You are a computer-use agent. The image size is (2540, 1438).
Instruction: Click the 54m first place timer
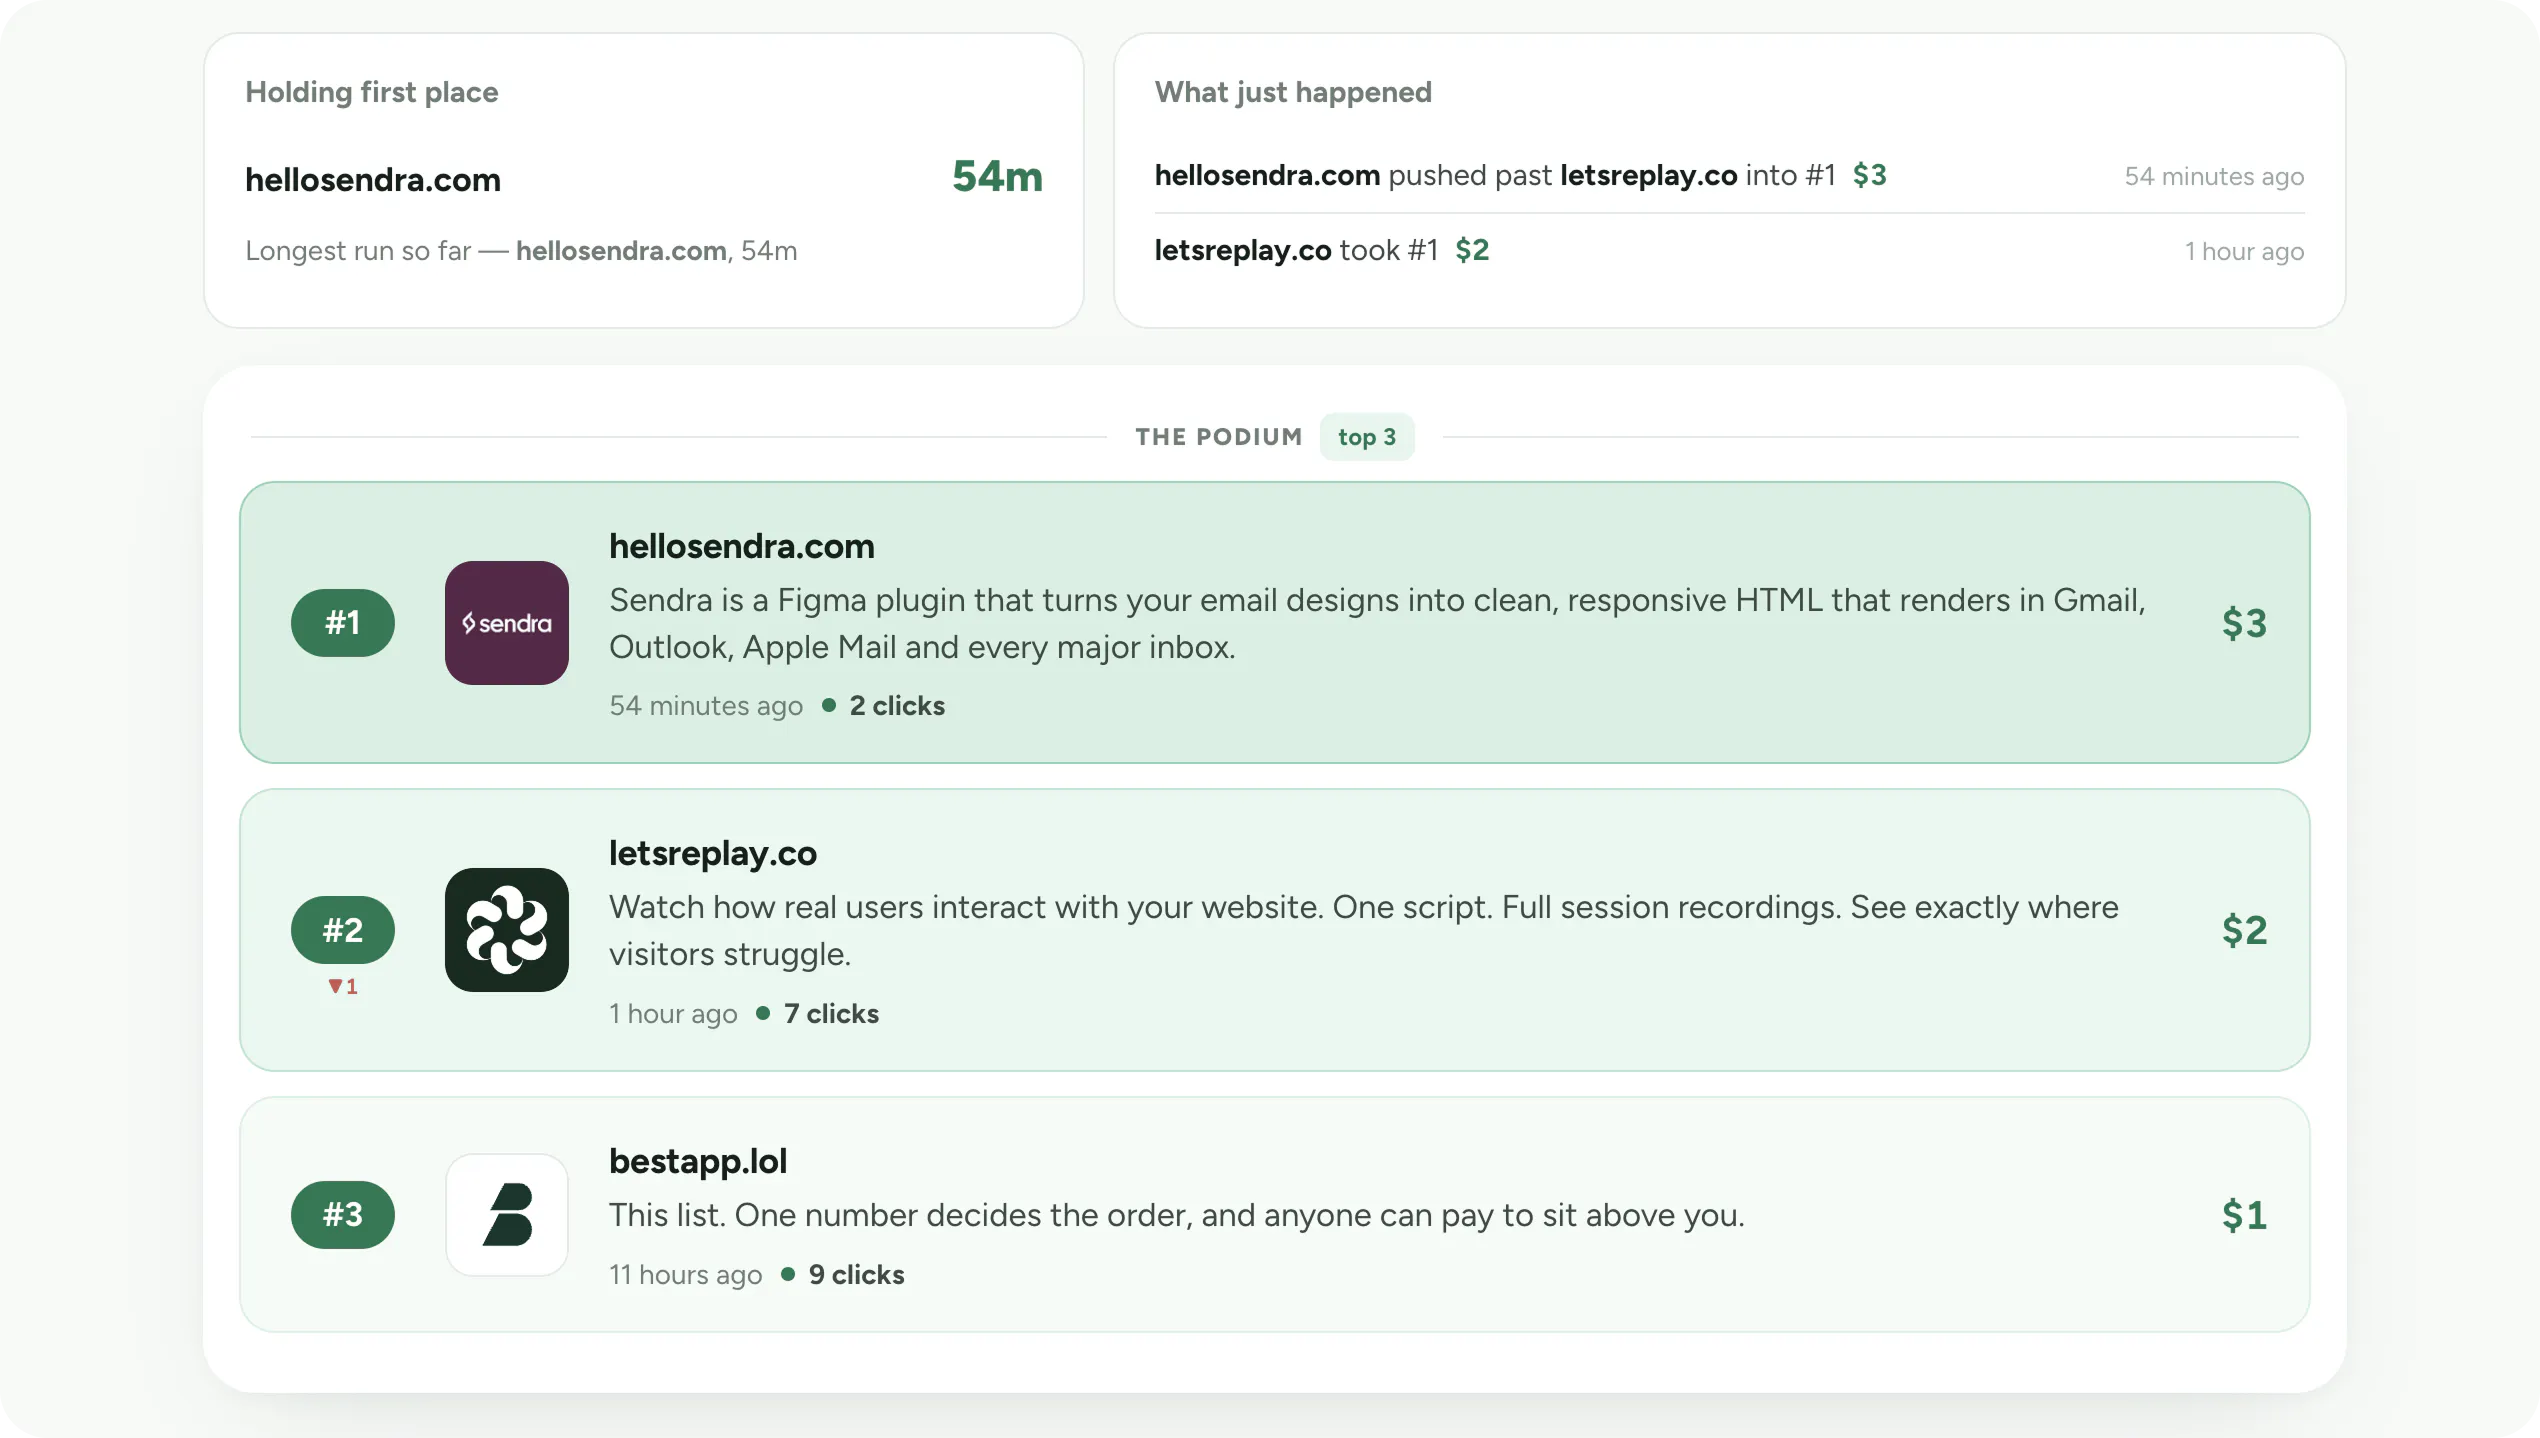(x=997, y=176)
